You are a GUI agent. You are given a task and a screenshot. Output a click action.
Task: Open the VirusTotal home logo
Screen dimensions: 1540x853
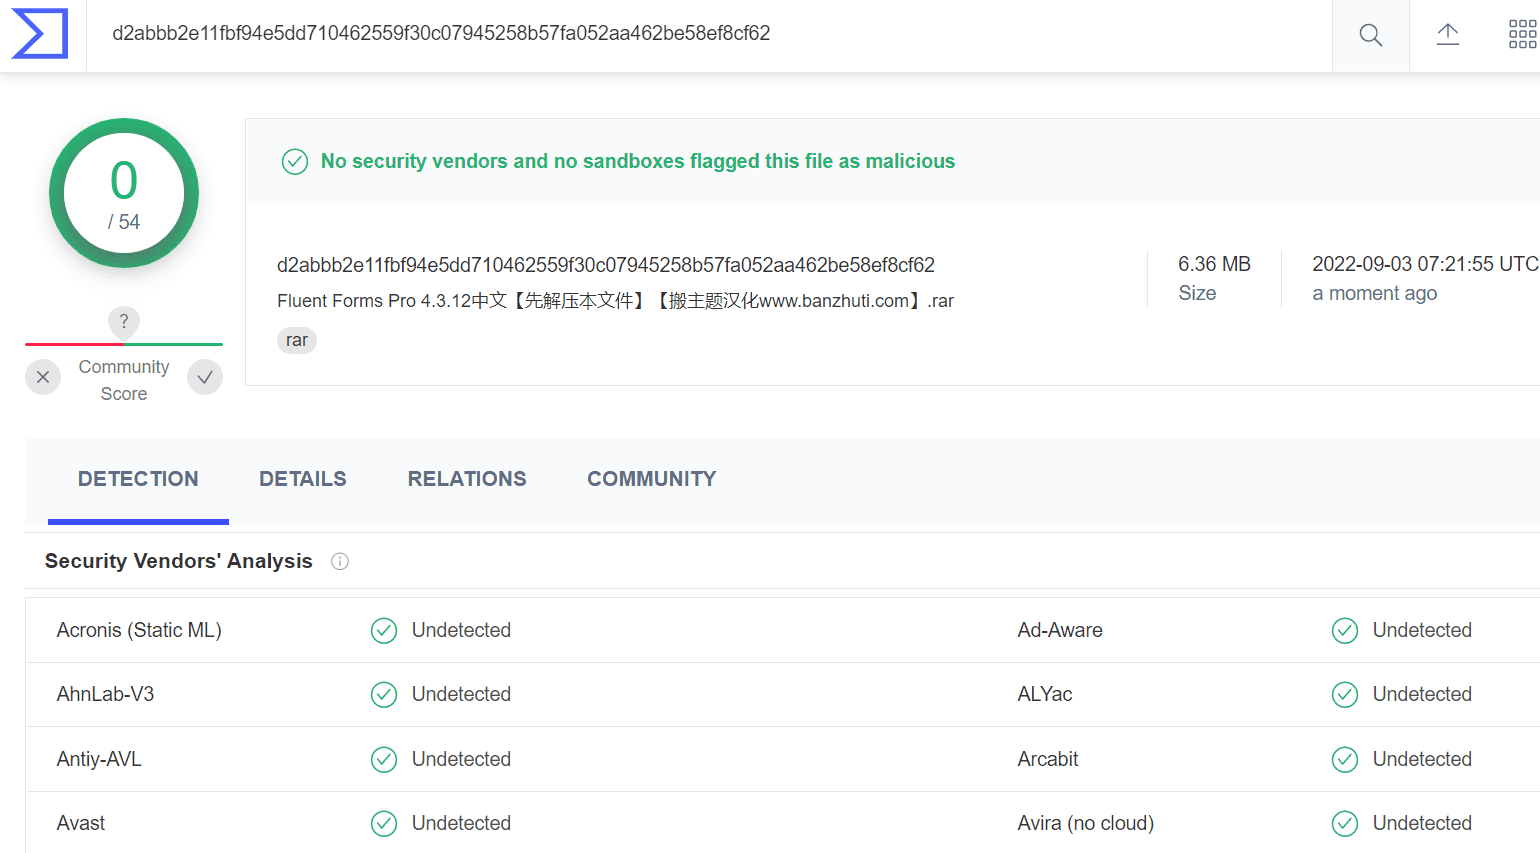(x=40, y=34)
